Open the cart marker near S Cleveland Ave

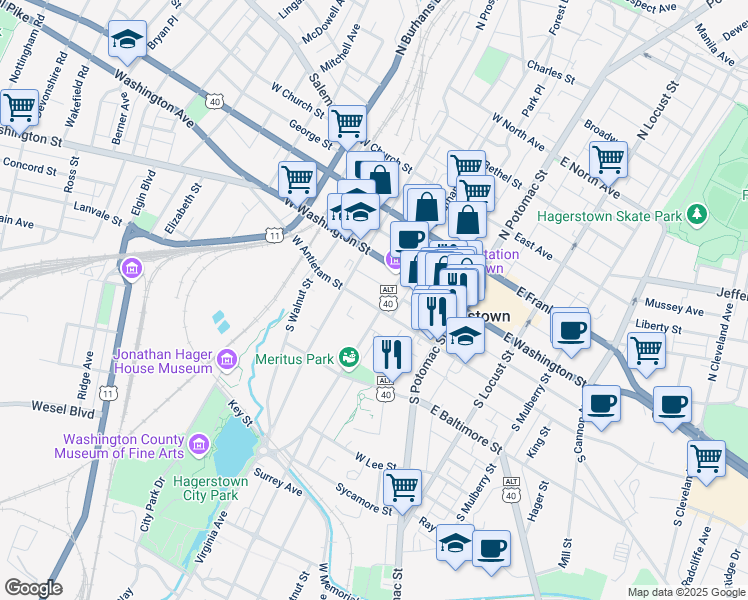(706, 462)
